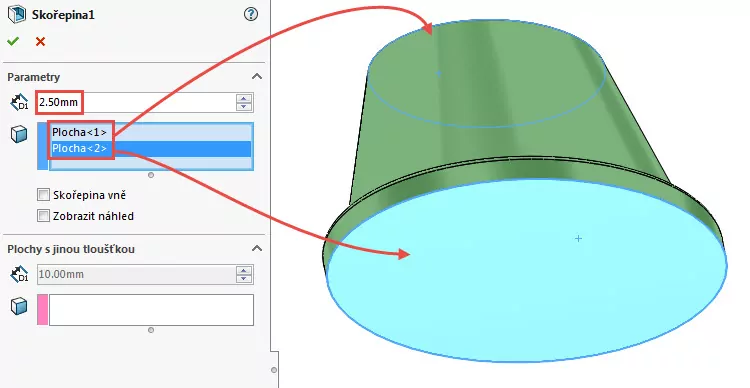The image size is (750, 388).
Task: Select Plocha<2> in faces list
Action: click(151, 149)
